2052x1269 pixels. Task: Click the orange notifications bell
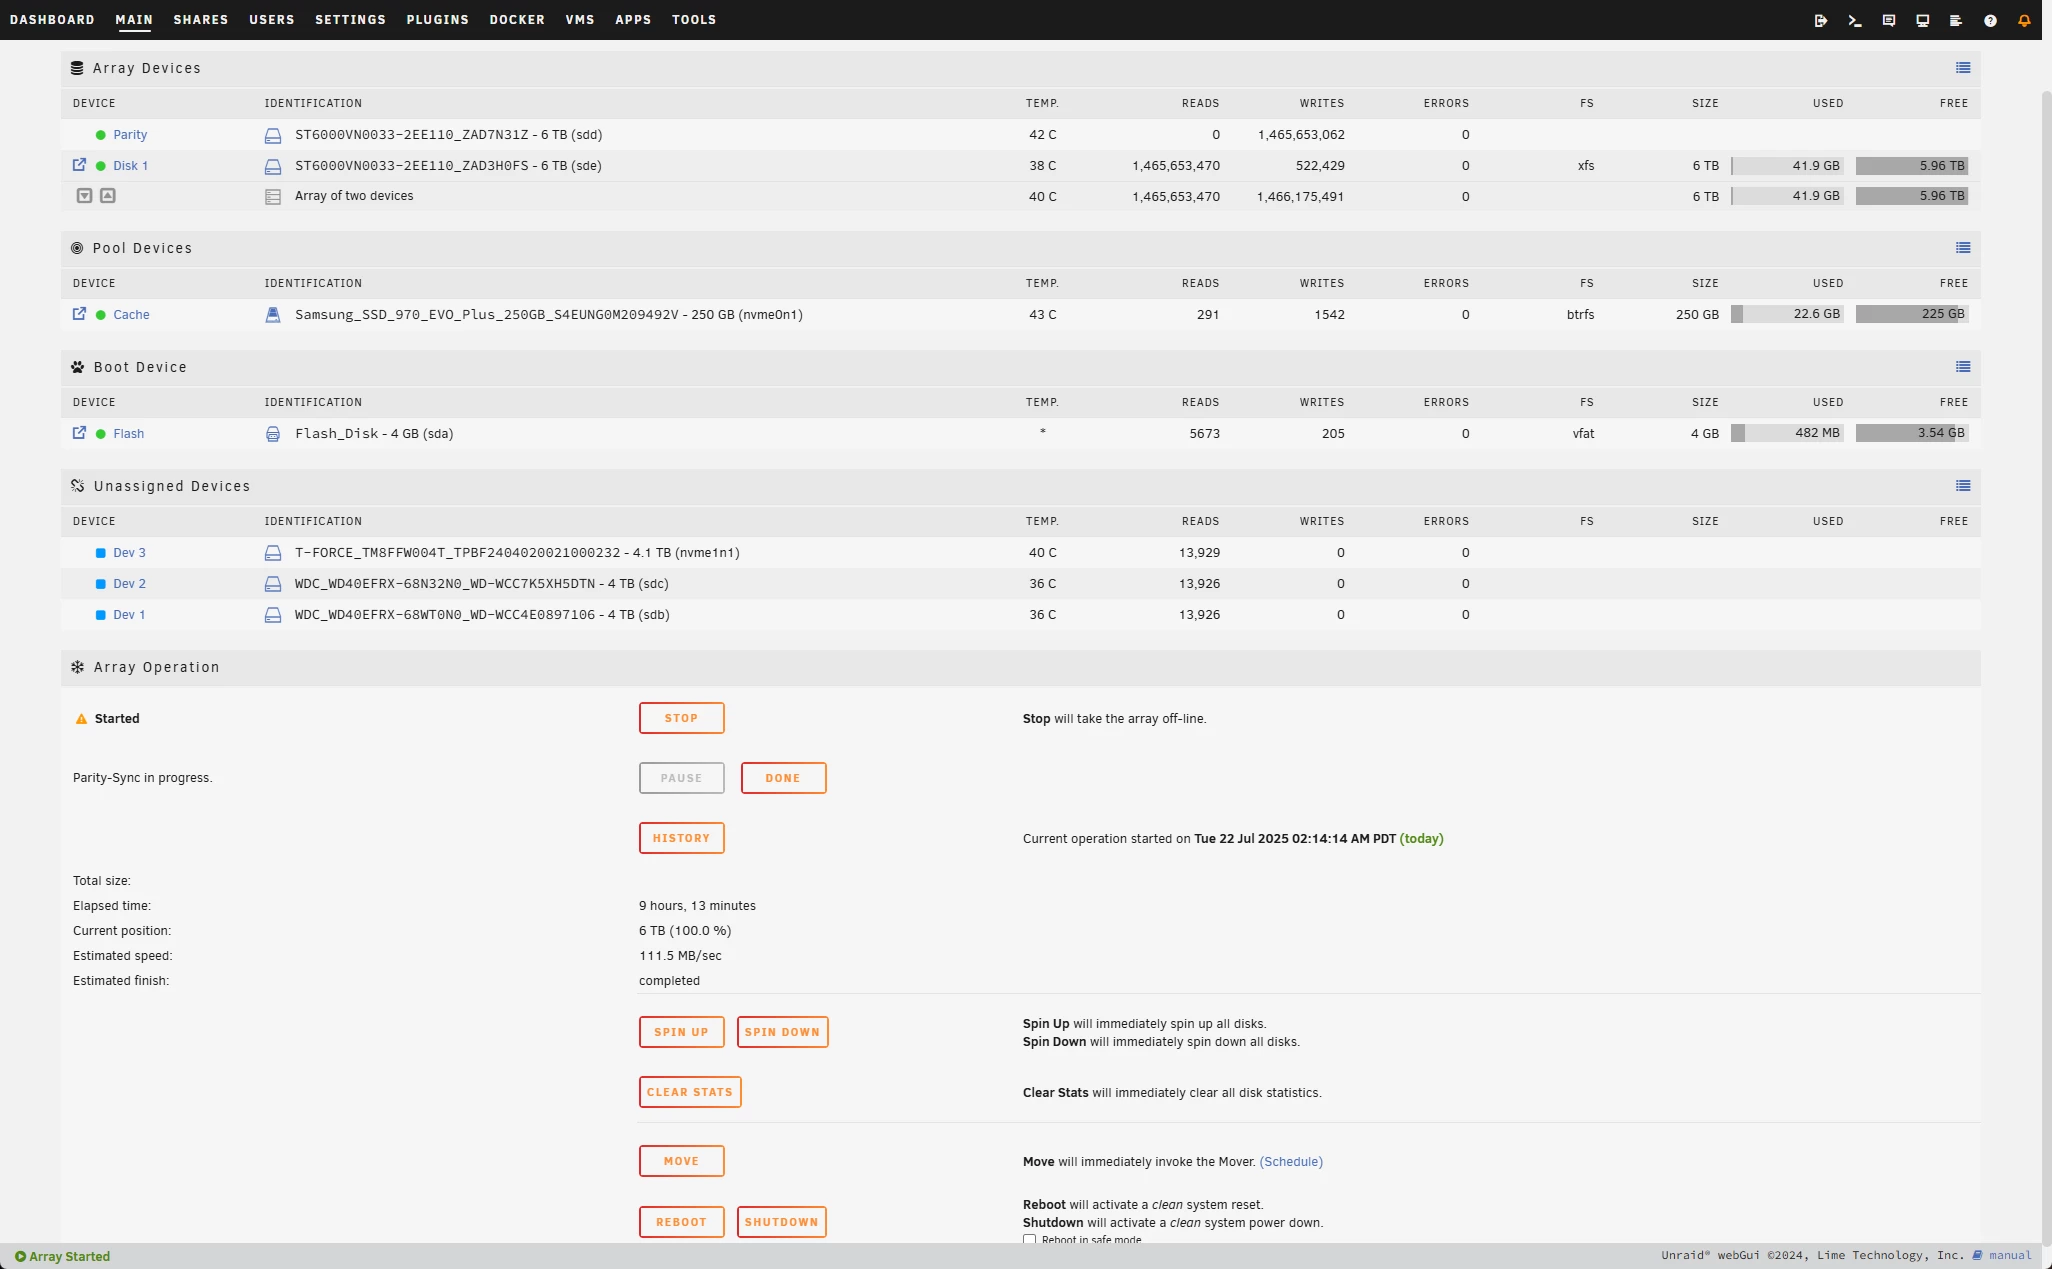pyautogui.click(x=2024, y=20)
